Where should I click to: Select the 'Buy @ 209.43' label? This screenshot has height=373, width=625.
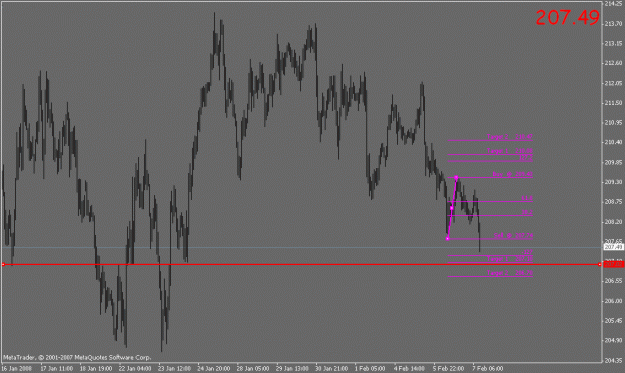tap(513, 174)
